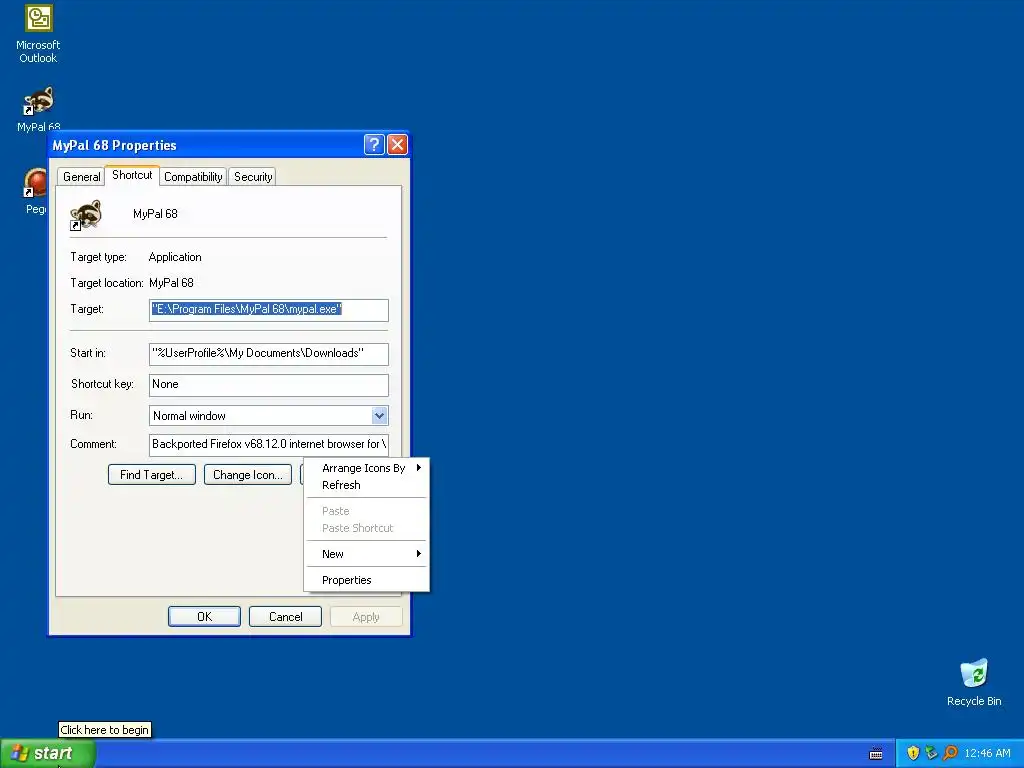Image resolution: width=1024 pixels, height=768 pixels.
Task: Click the Start in input field
Action: [268, 353]
